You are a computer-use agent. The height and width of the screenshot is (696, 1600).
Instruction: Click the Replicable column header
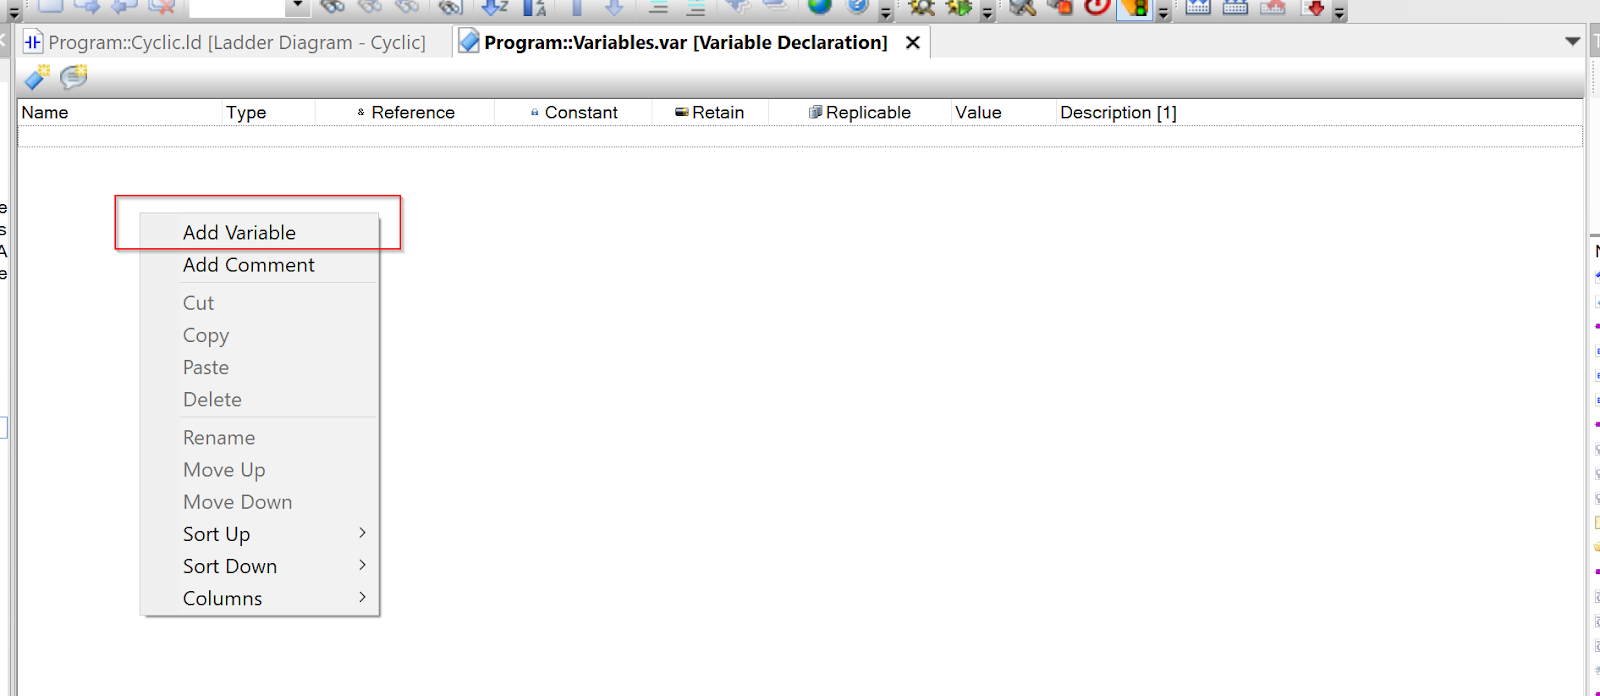tap(860, 112)
